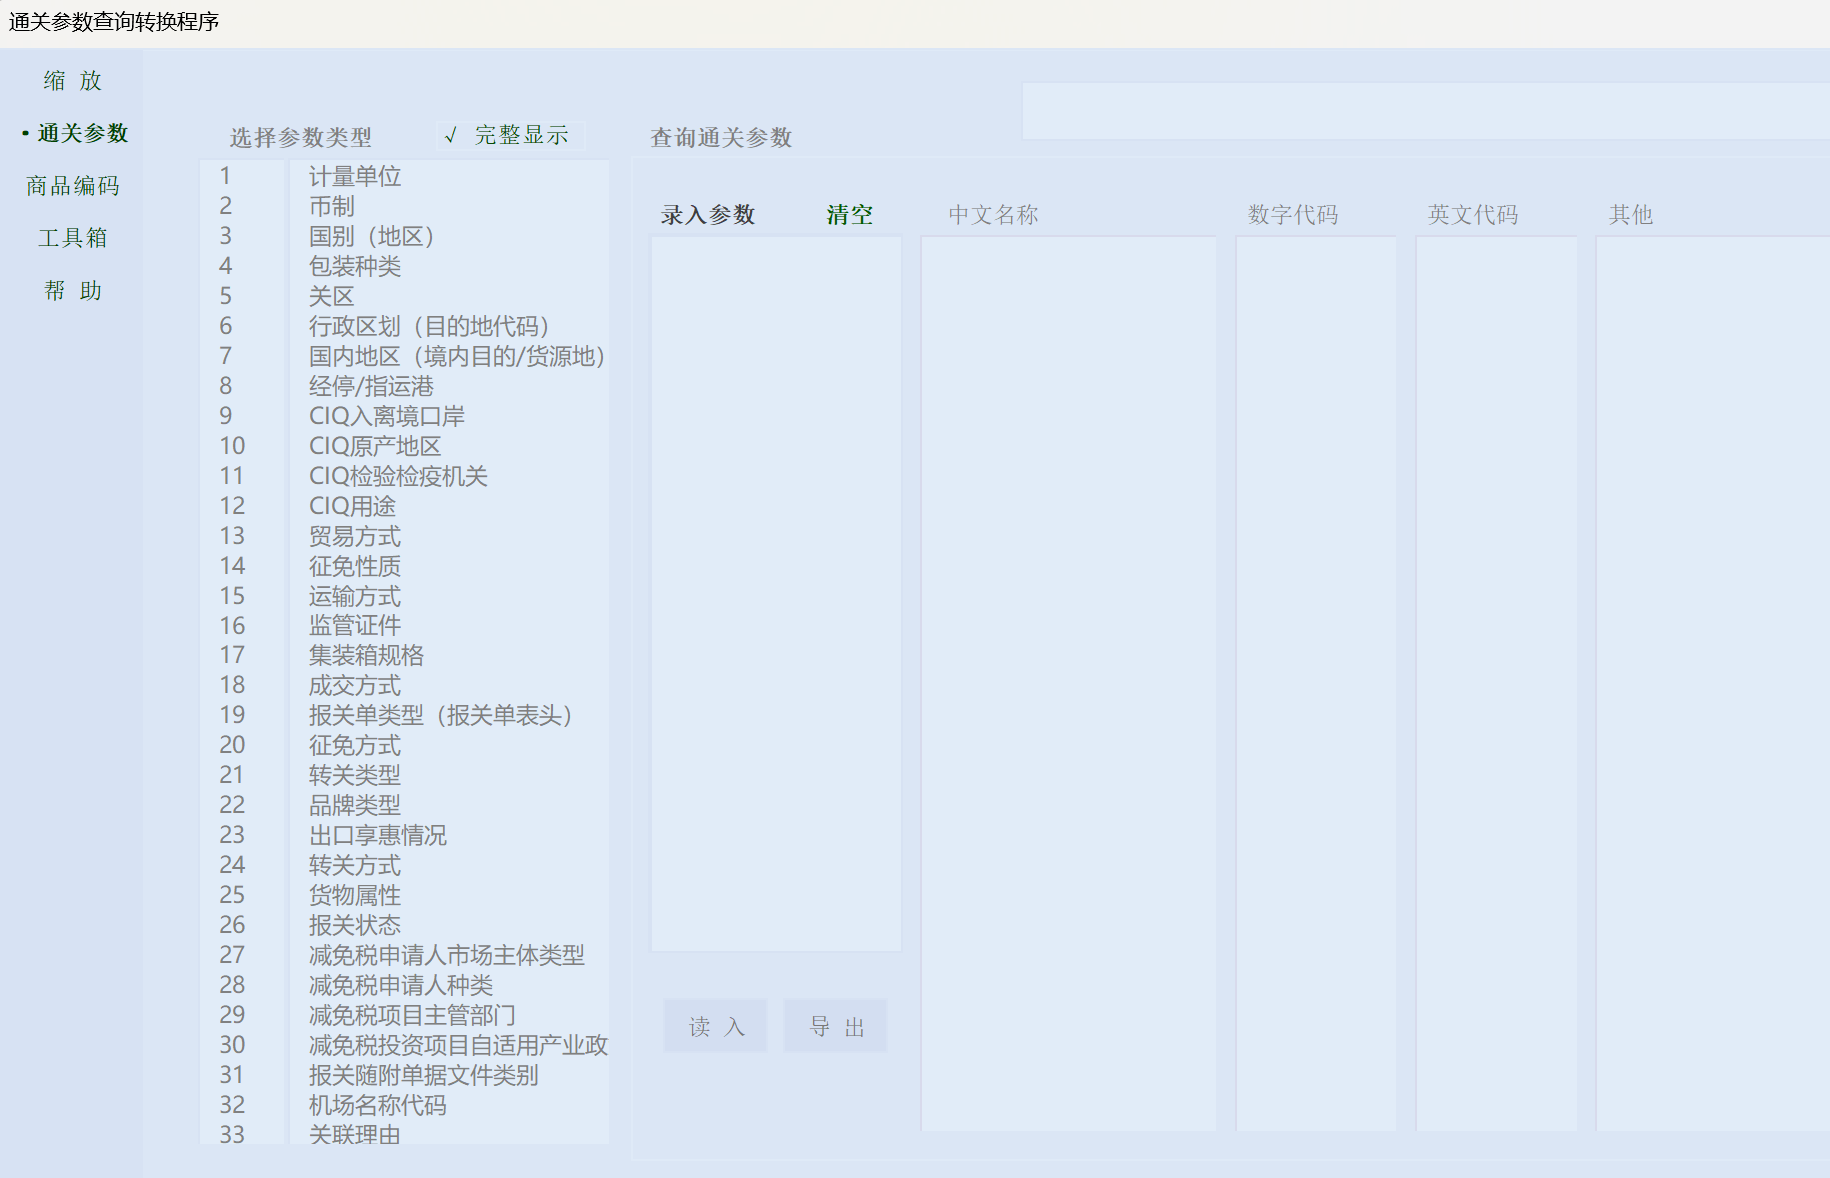This screenshot has height=1178, width=1830.
Task: Choose 国别（地区） from the list
Action: coord(371,237)
